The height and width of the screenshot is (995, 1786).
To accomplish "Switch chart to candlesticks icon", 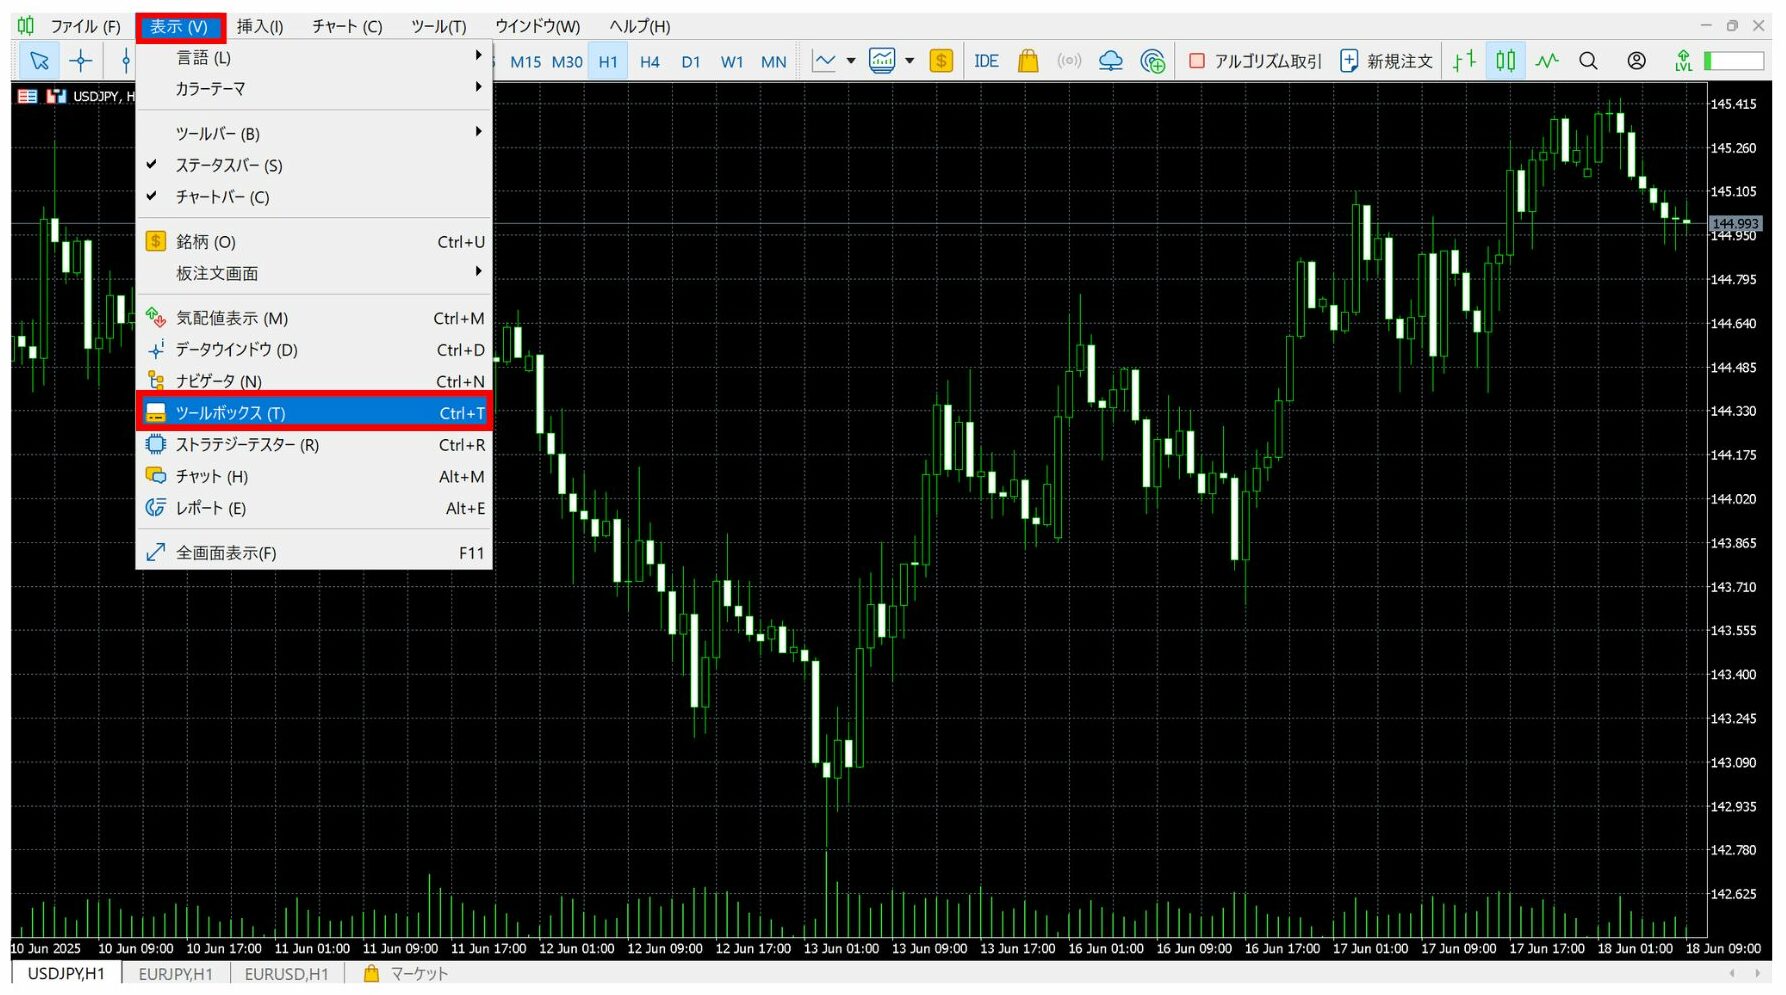I will point(1505,61).
